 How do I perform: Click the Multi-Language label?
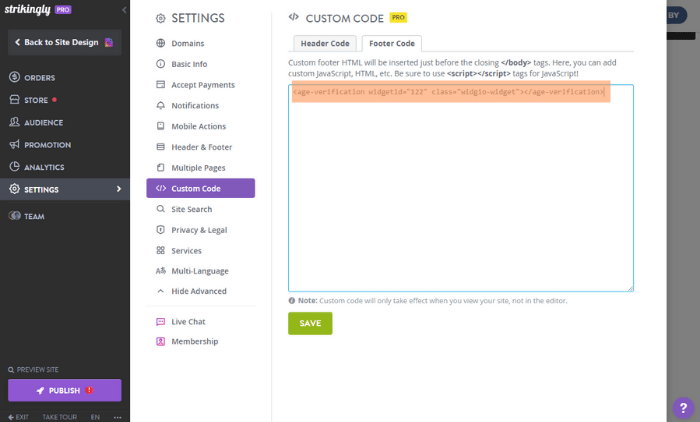tap(200, 271)
